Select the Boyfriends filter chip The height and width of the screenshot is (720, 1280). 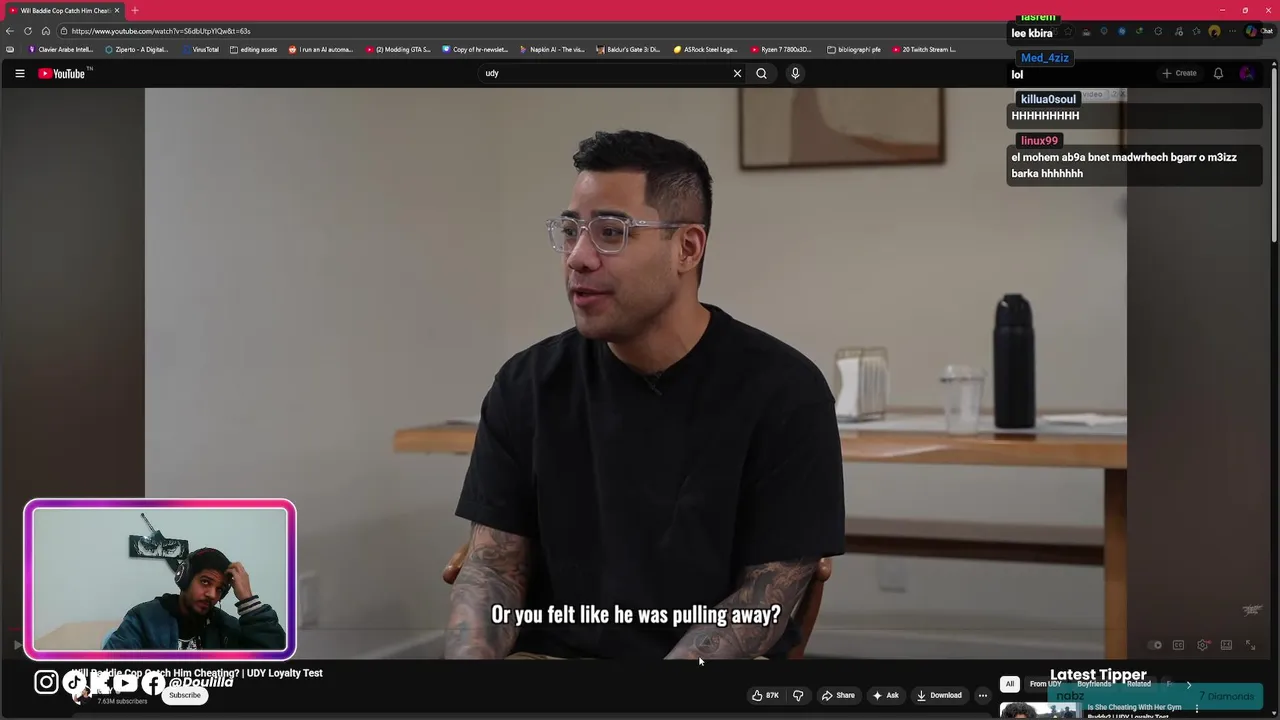pos(1094,684)
